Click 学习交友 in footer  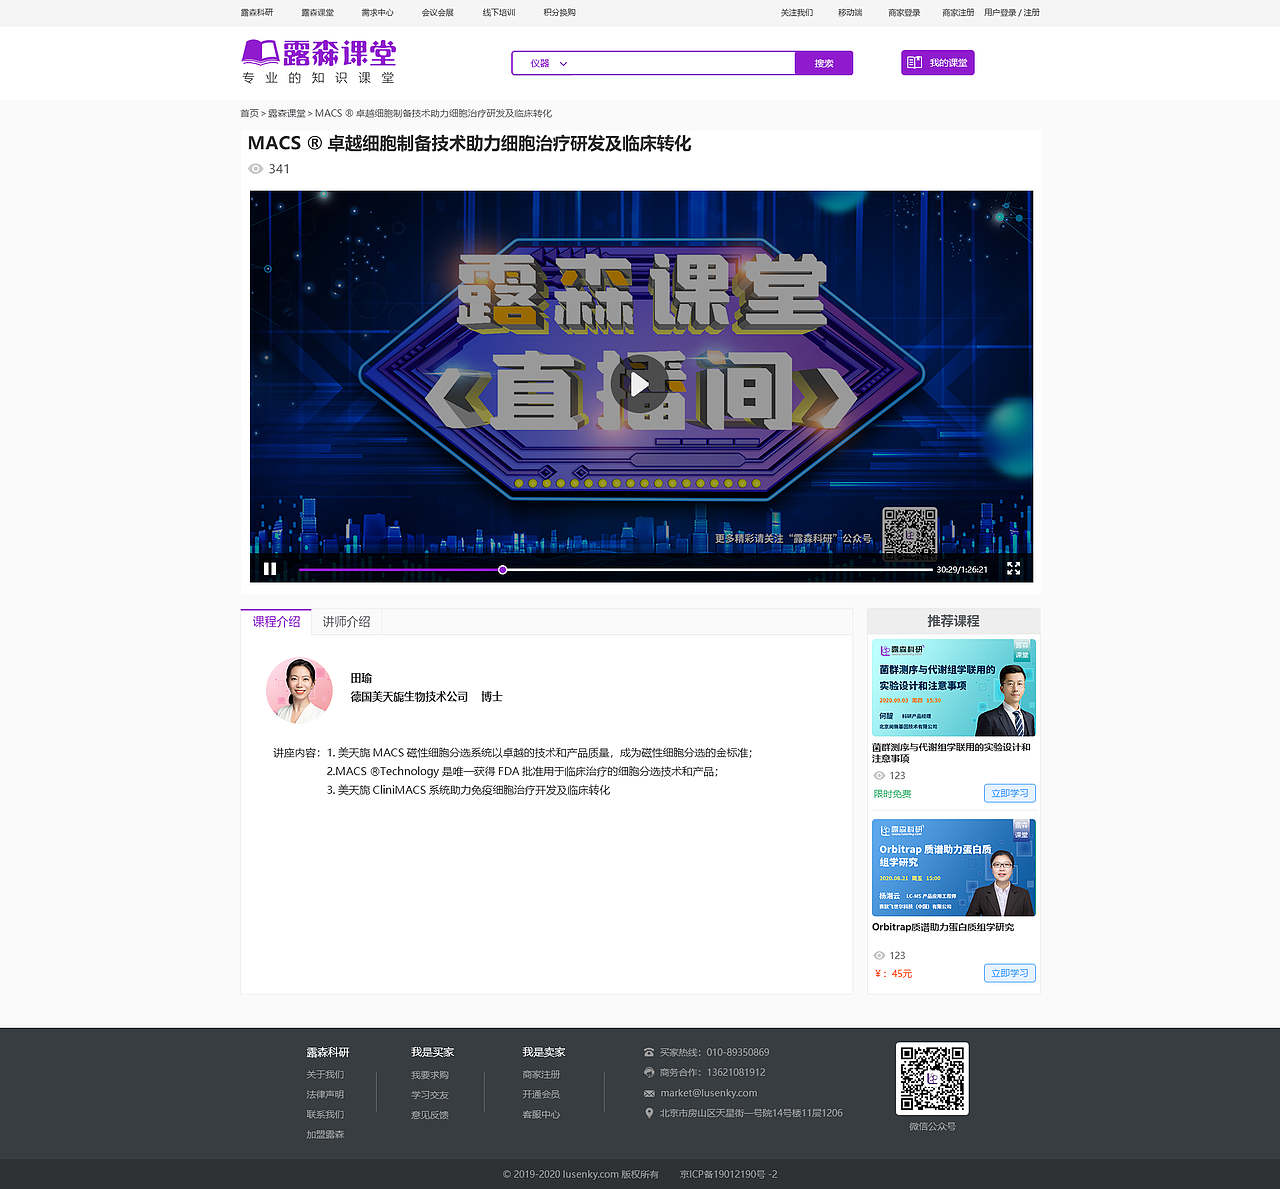(x=430, y=1095)
